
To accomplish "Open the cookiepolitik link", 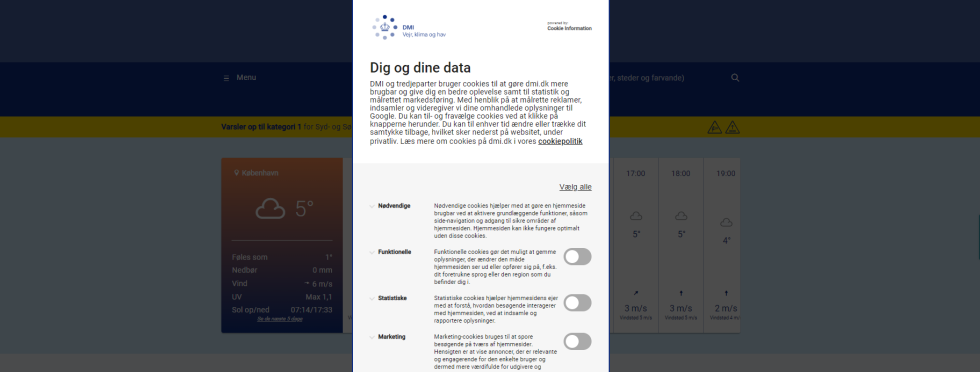I will [560, 141].
